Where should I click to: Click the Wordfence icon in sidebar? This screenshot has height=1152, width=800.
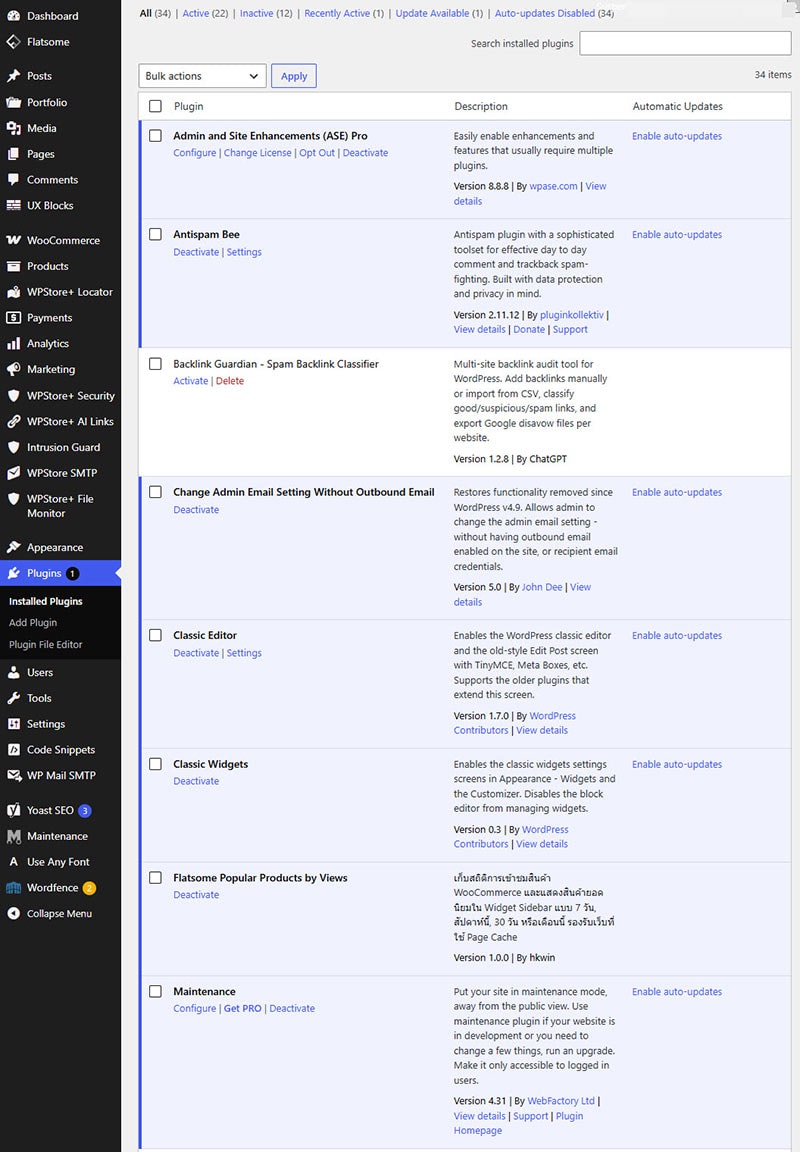click(x=13, y=888)
